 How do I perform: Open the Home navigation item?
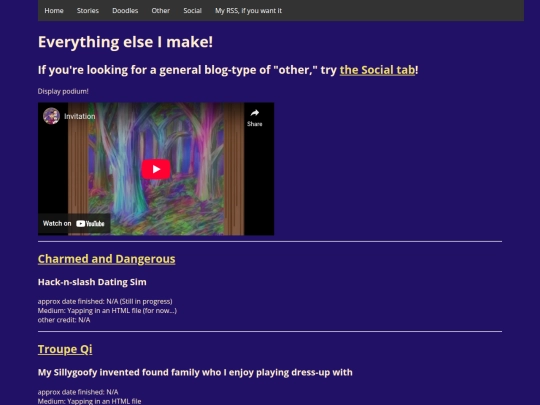[54, 11]
